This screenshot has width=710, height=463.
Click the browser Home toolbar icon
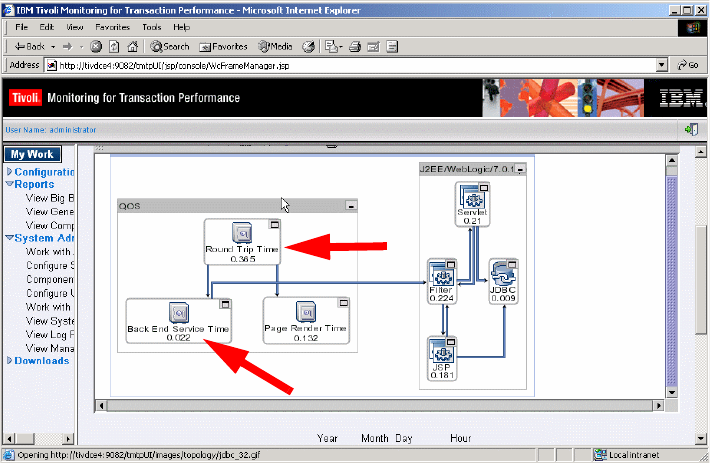[132, 46]
